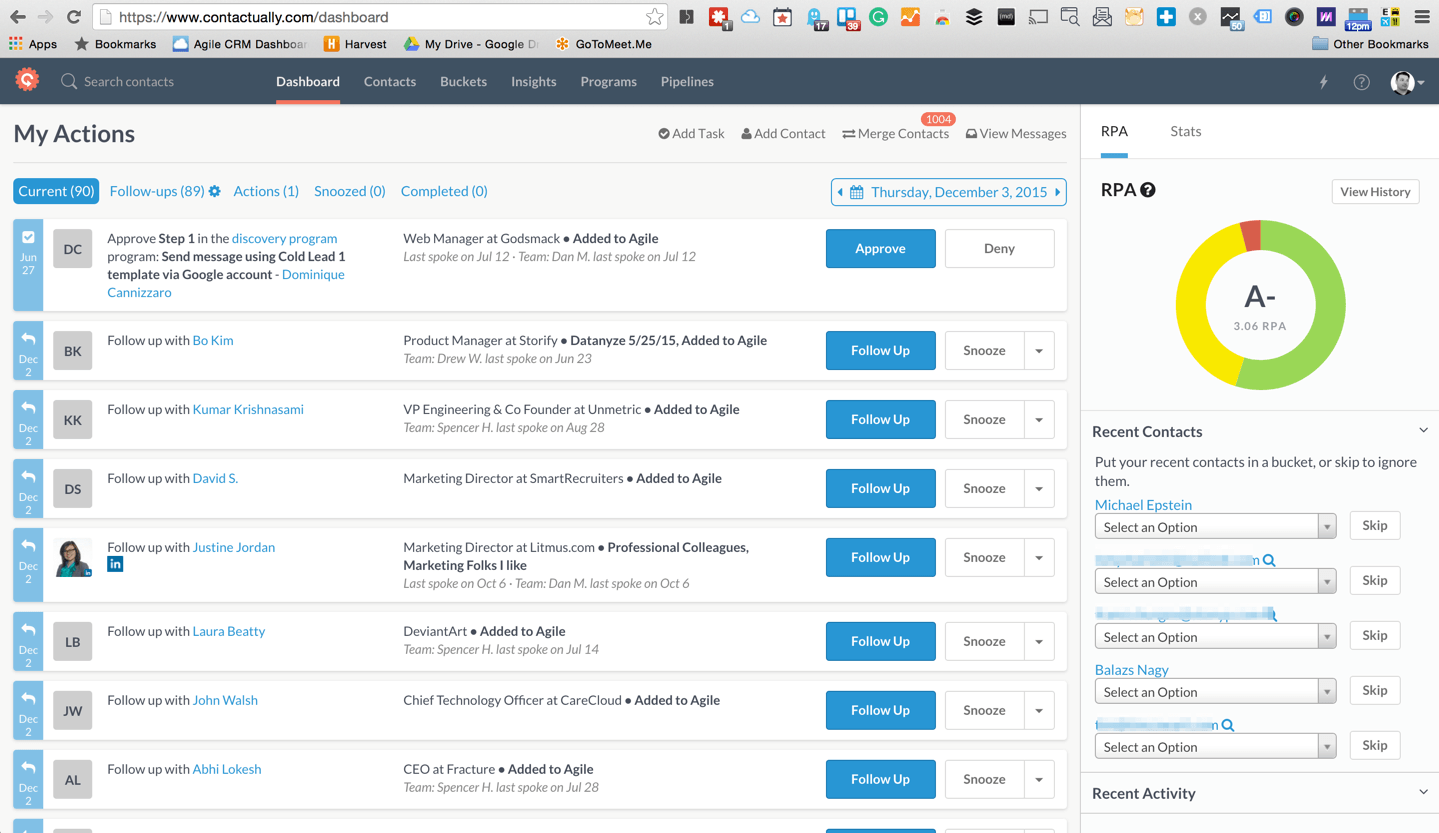Click search icon beside second recent contact email
1439x833 pixels.
pos(1269,561)
